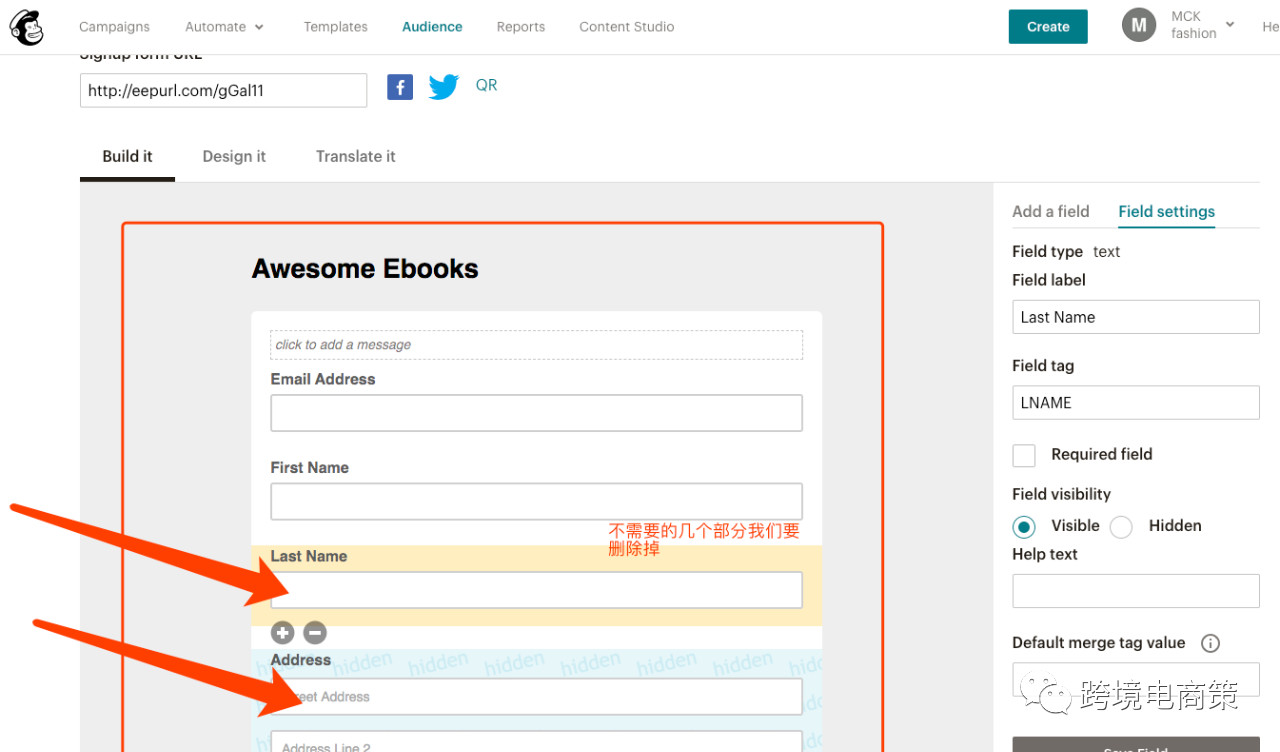Select the Hidden radio button
The image size is (1280, 752).
click(x=1121, y=527)
